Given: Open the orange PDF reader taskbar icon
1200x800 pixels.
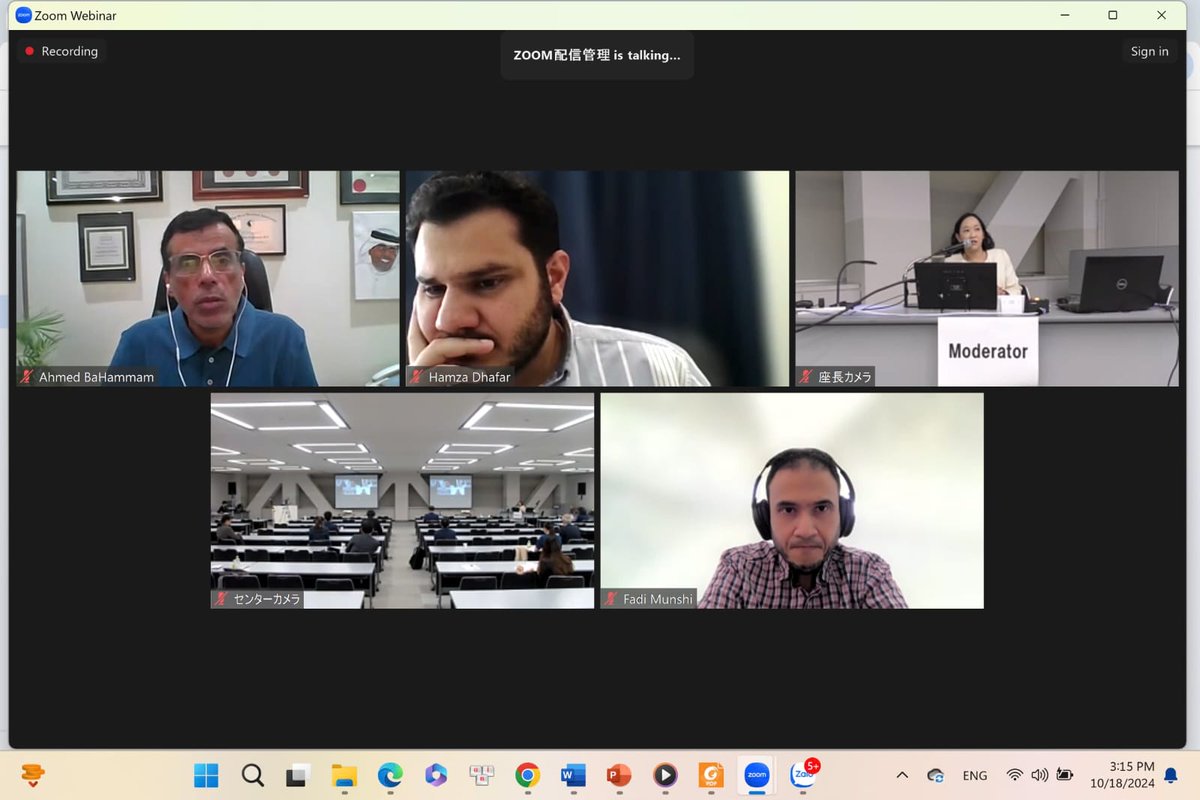Looking at the screenshot, I should [x=711, y=775].
